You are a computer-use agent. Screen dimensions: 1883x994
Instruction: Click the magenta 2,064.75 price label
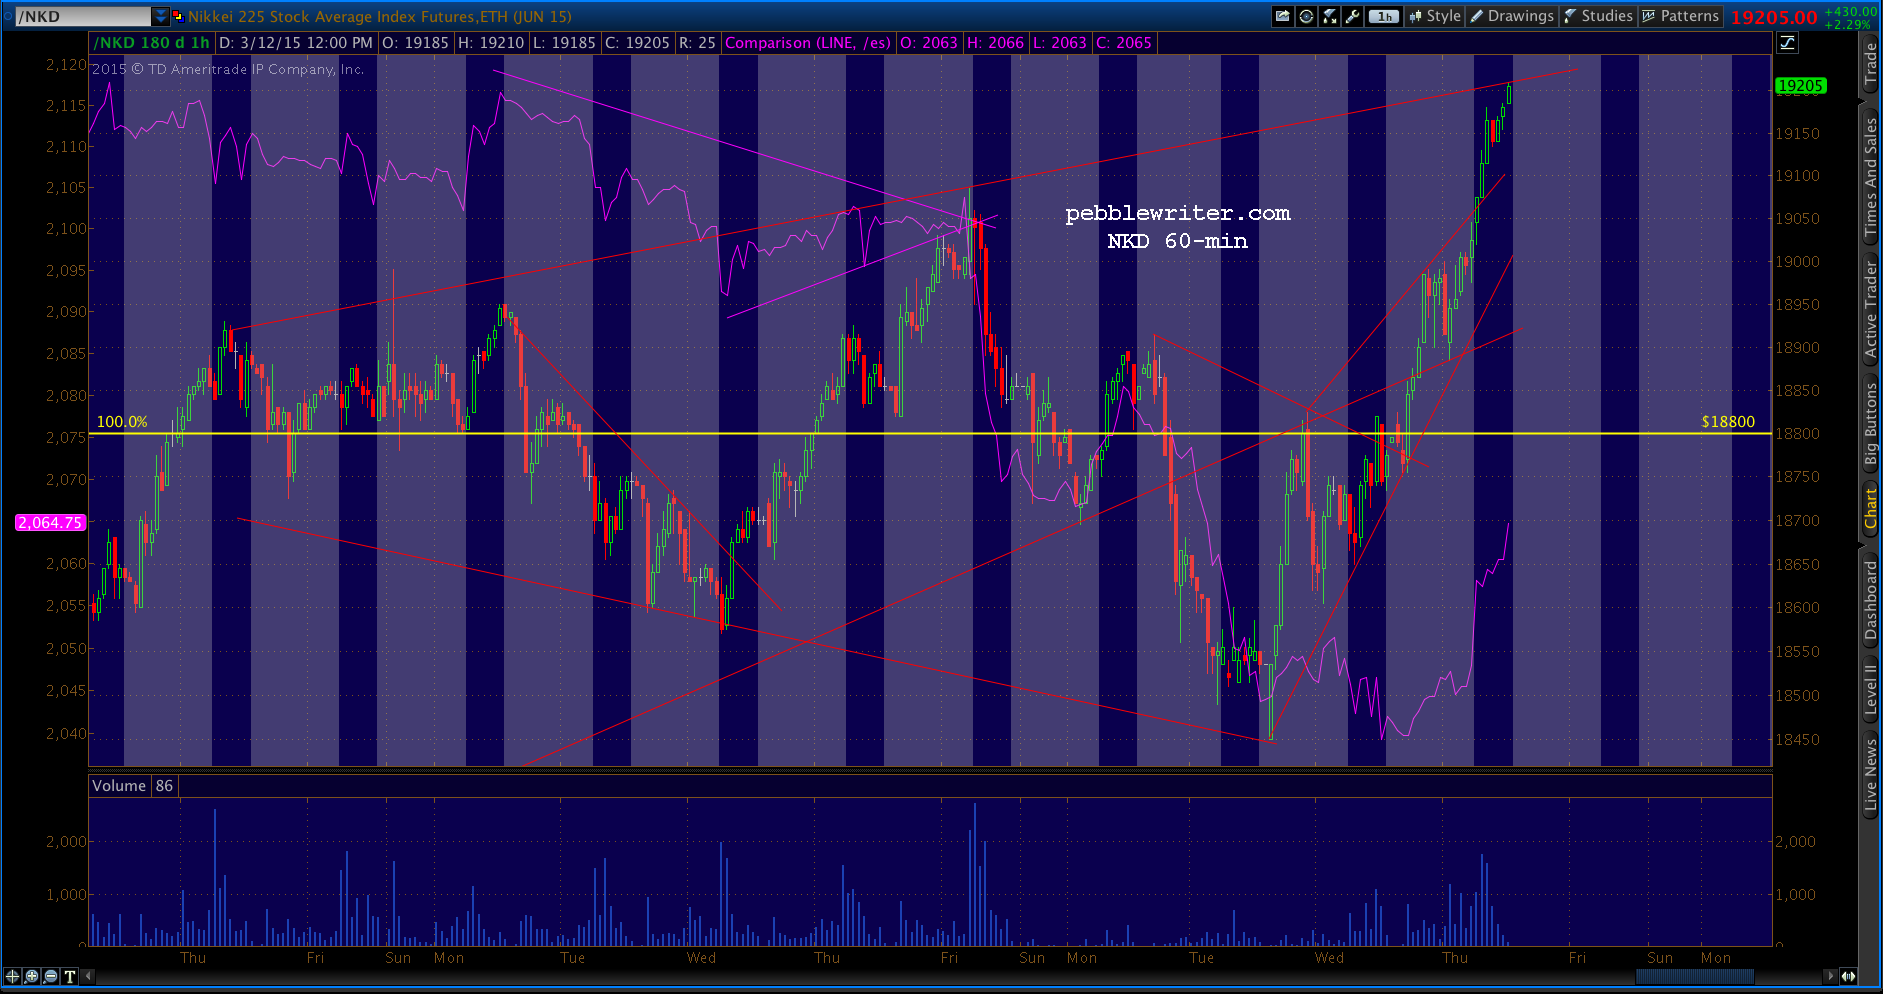[51, 523]
